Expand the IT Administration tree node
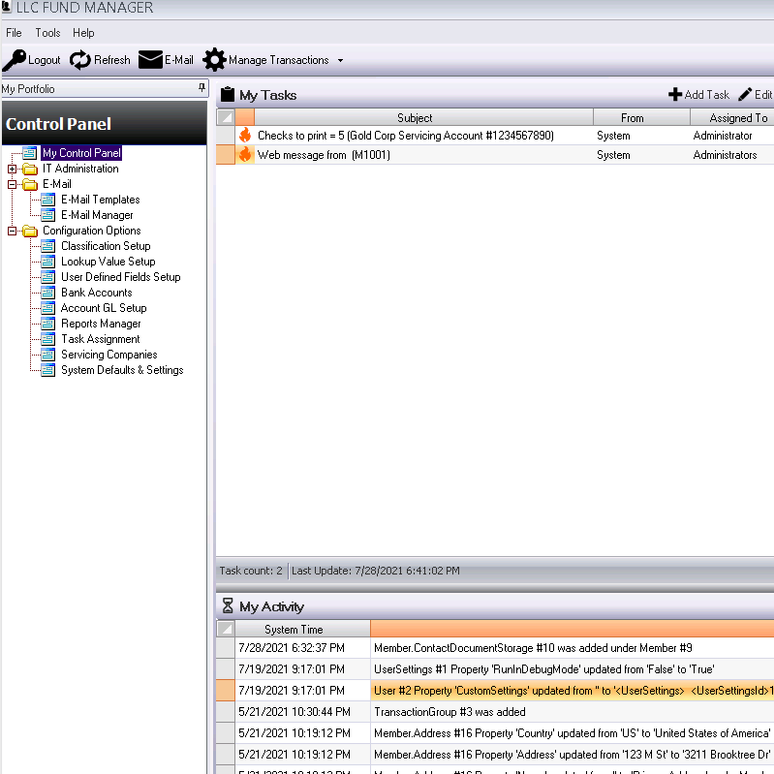The image size is (774, 774). click(12, 169)
